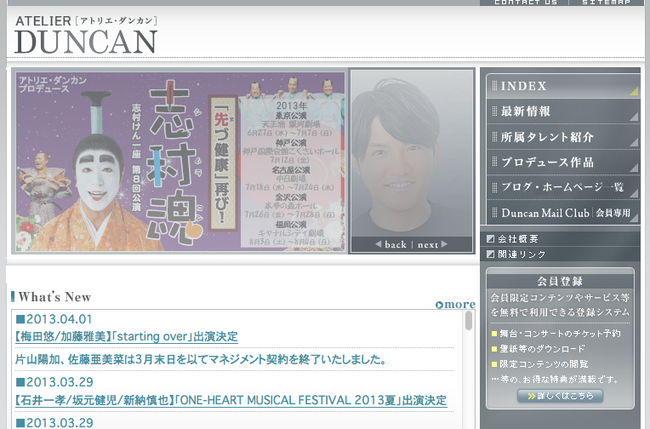
Task: Click the icon beside 会社概要
Action: point(490,239)
